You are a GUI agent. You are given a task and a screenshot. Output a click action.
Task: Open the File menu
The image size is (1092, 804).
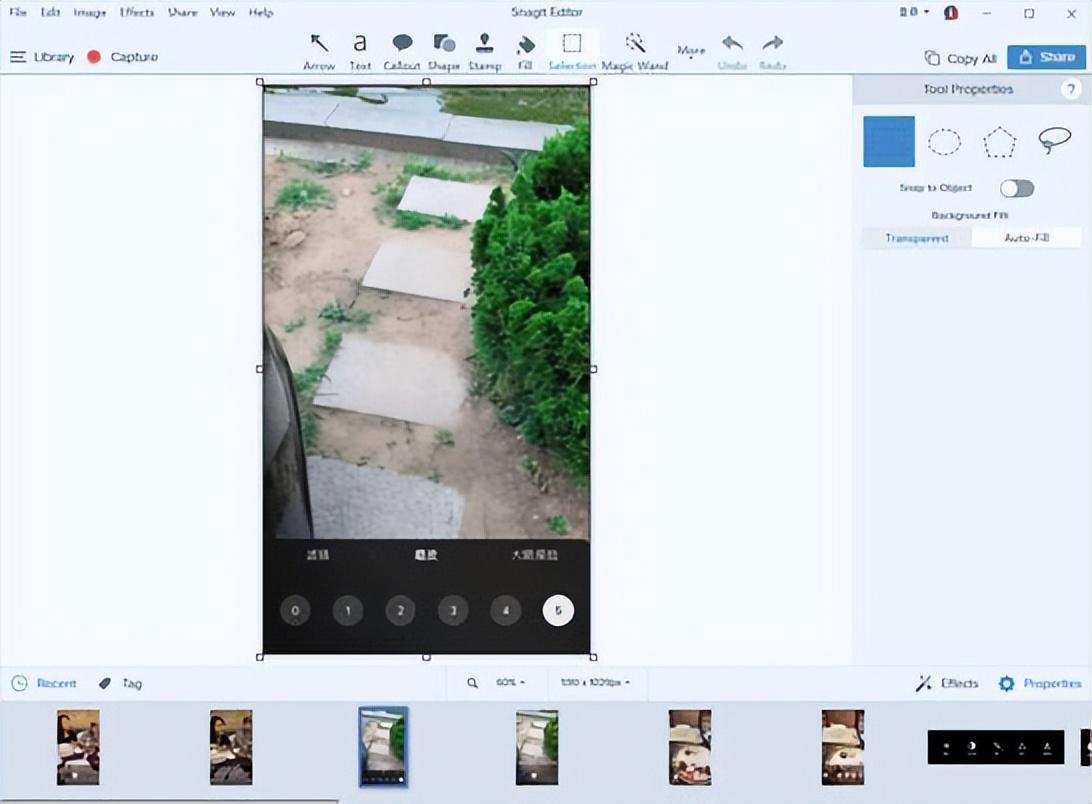pos(18,12)
